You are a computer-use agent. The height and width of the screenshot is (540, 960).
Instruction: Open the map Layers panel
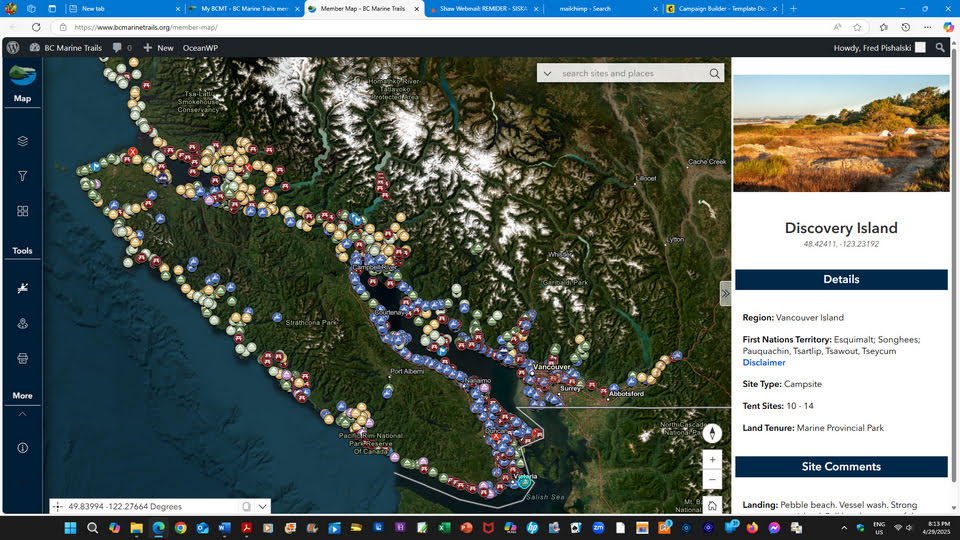(23, 141)
